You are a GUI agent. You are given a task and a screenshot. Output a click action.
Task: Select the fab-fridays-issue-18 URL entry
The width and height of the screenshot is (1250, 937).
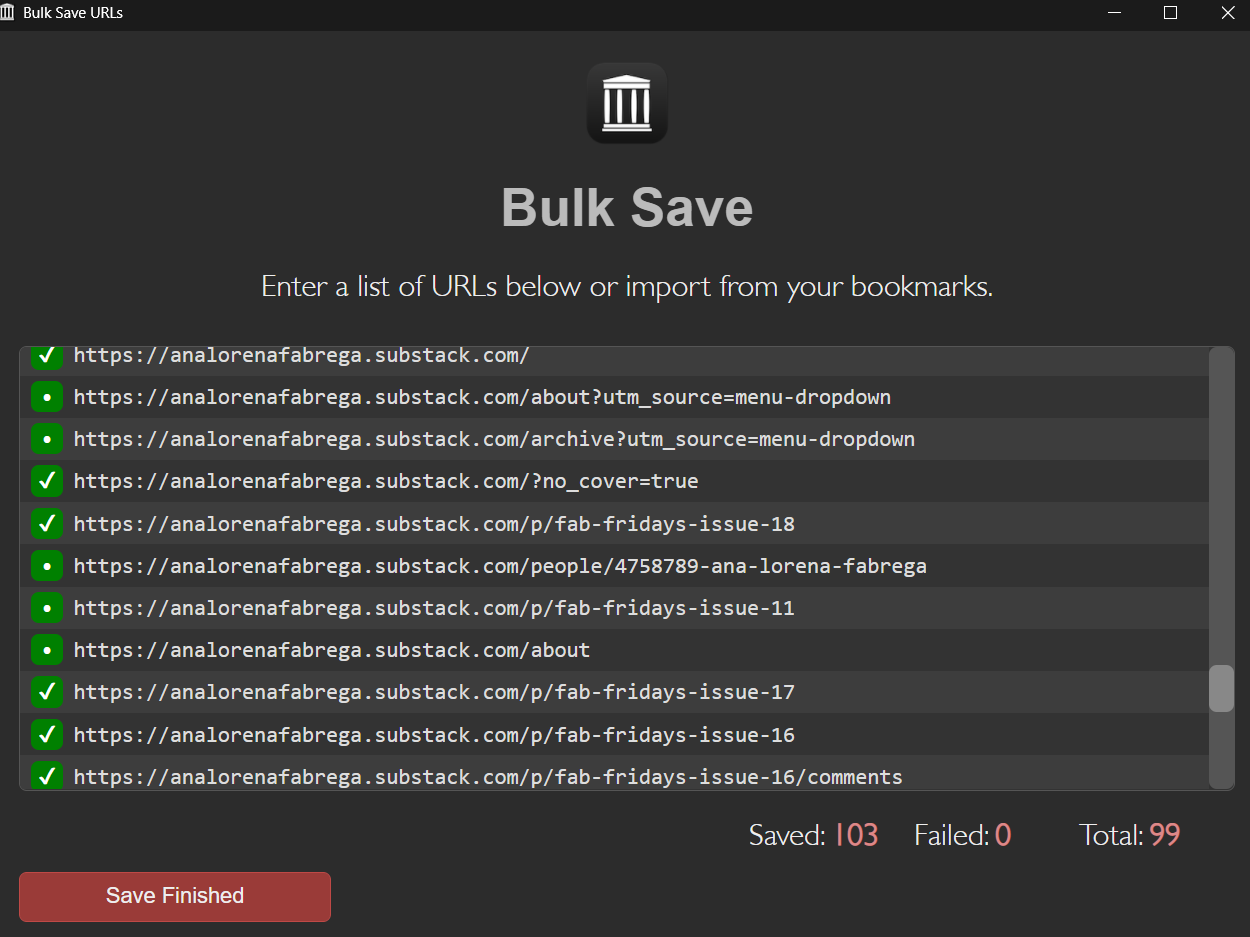[435, 523]
